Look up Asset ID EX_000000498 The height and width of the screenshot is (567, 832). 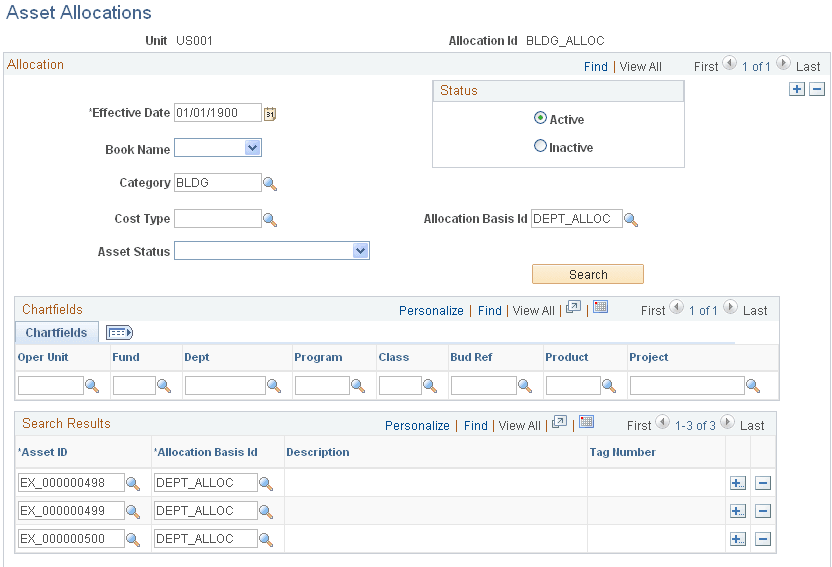pyautogui.click(x=133, y=483)
